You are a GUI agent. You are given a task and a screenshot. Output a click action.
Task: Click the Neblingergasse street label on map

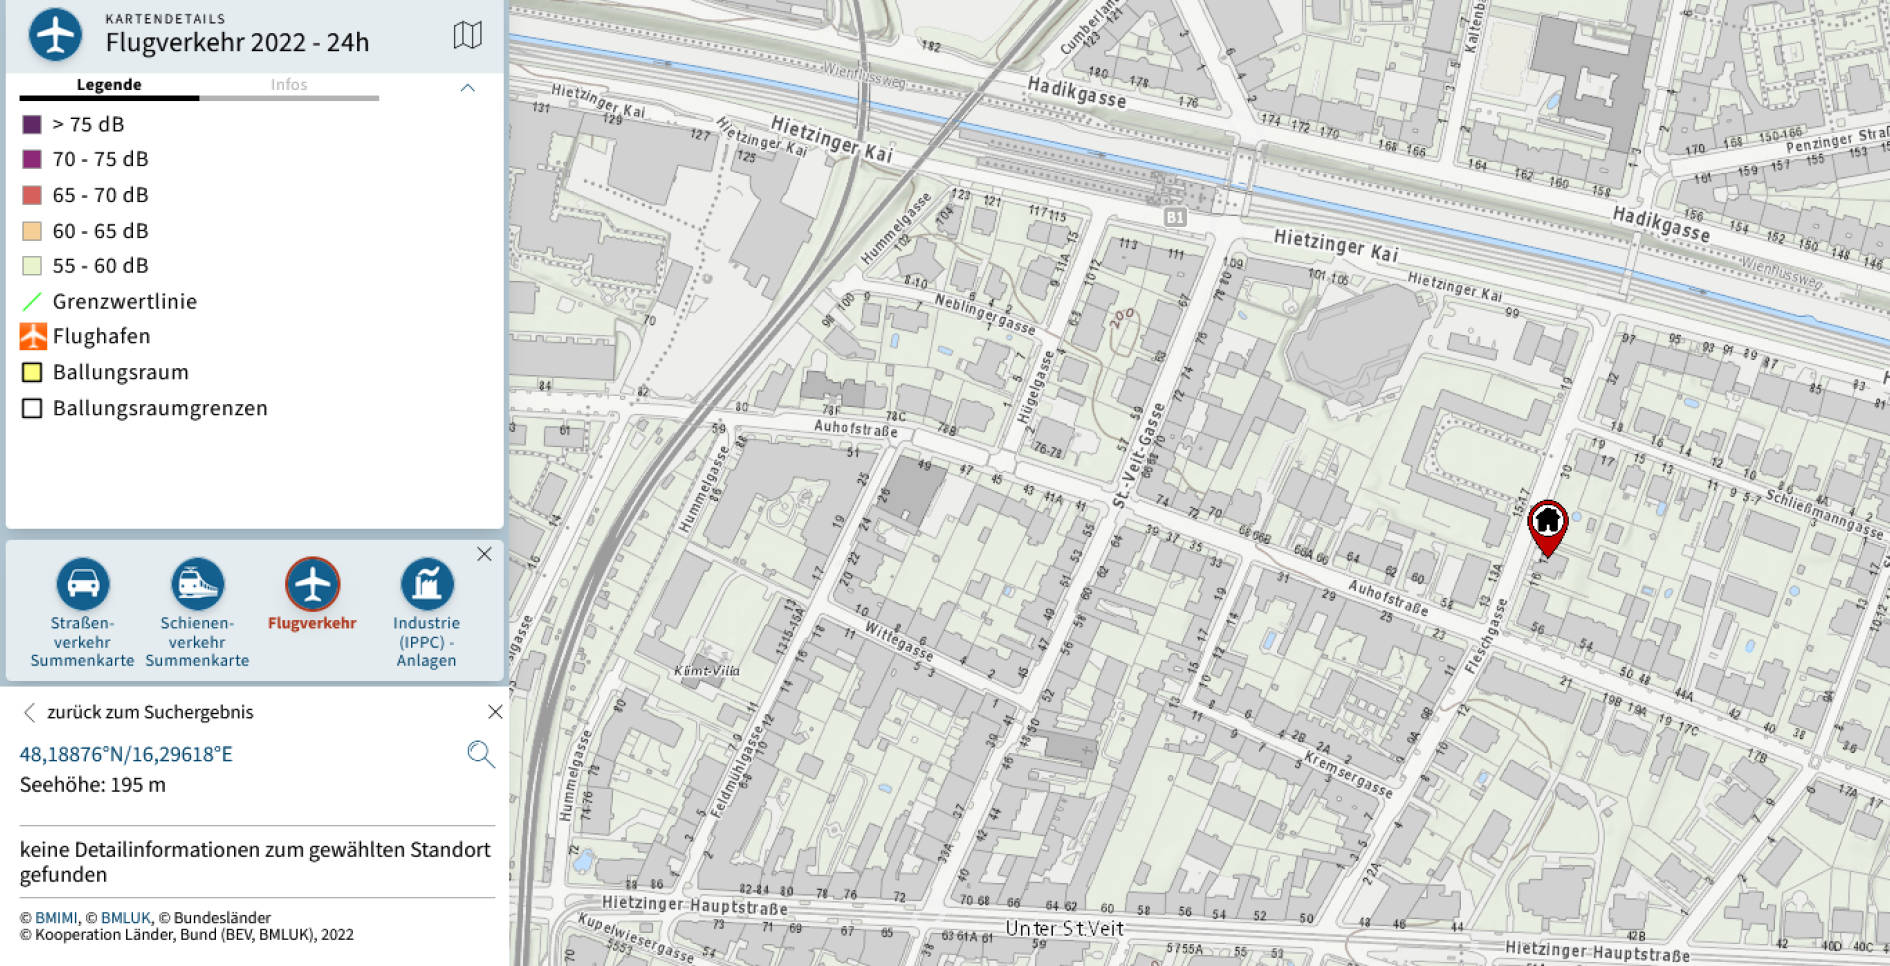tap(985, 313)
